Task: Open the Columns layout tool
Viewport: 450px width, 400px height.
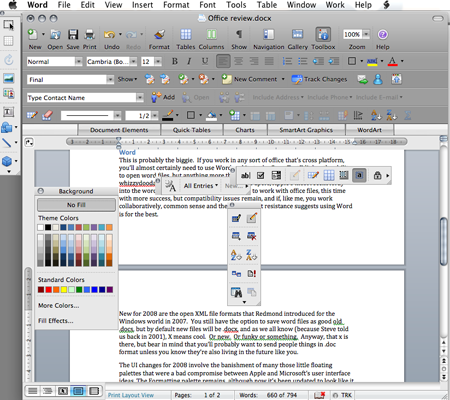Action: [x=211, y=35]
